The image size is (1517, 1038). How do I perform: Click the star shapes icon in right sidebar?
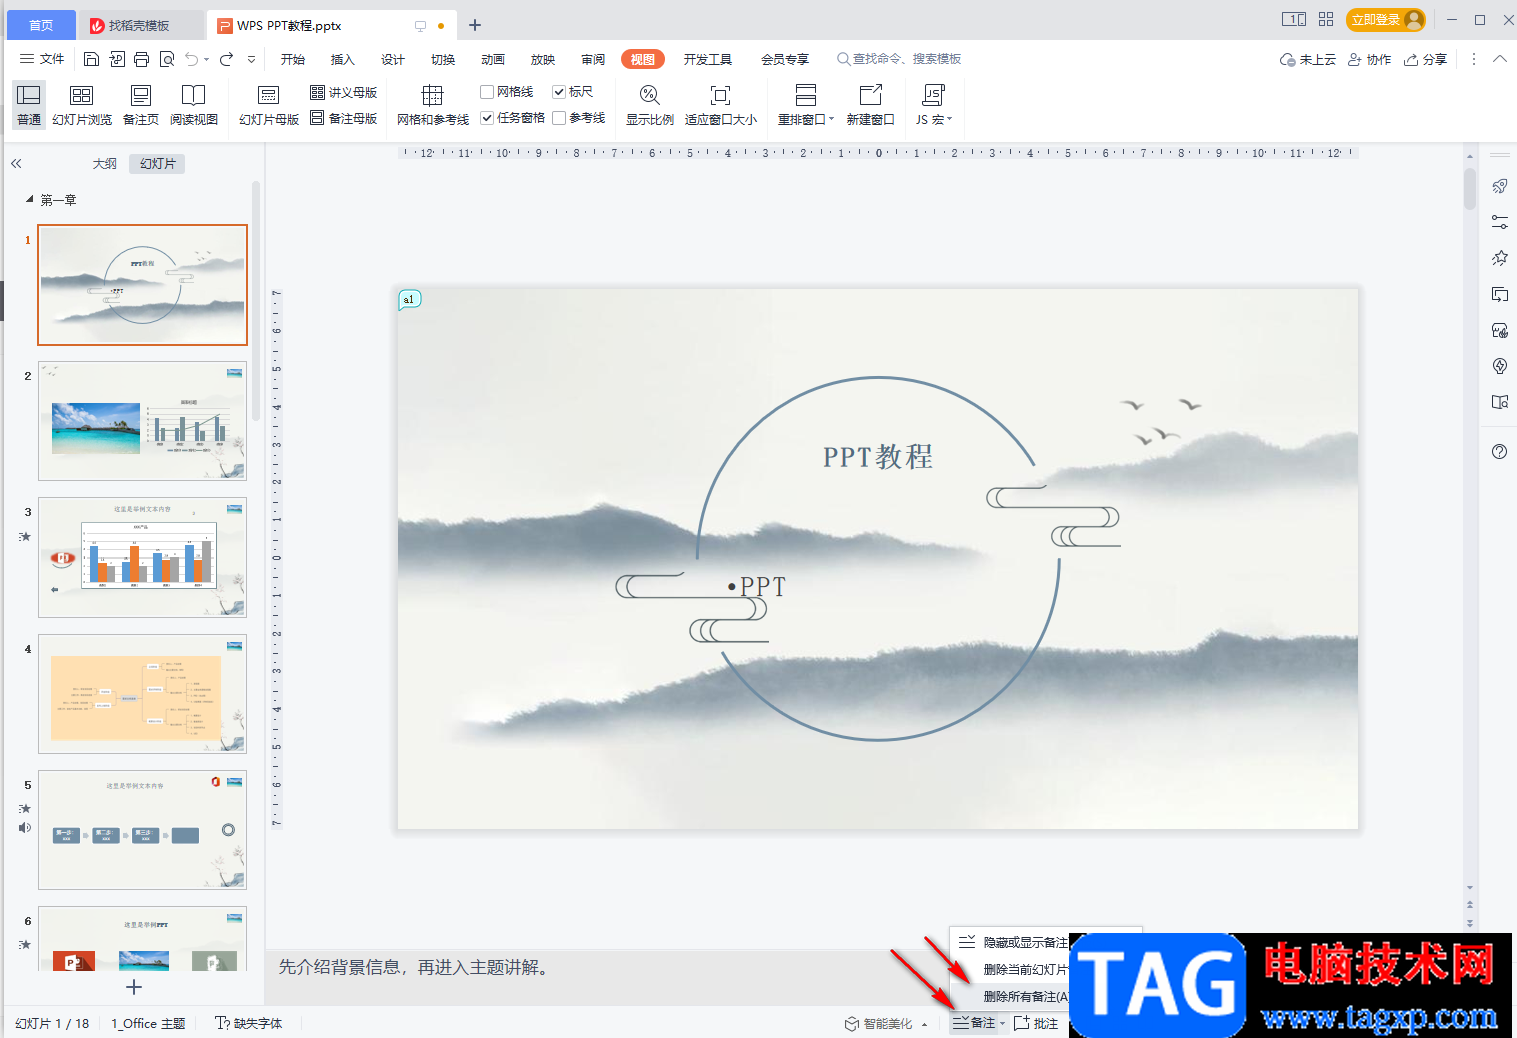1499,258
